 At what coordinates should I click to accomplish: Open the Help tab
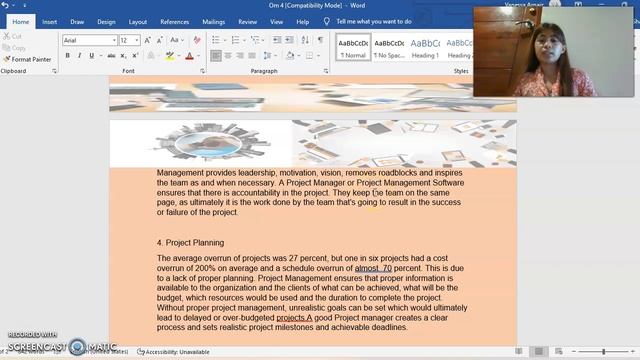click(302, 22)
